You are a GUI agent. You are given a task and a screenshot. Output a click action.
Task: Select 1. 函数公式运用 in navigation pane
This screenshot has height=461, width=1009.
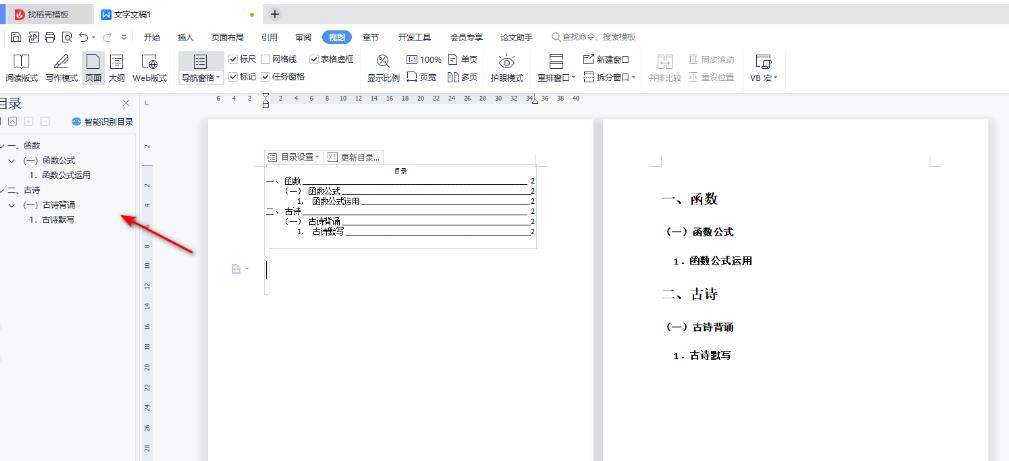pos(60,175)
